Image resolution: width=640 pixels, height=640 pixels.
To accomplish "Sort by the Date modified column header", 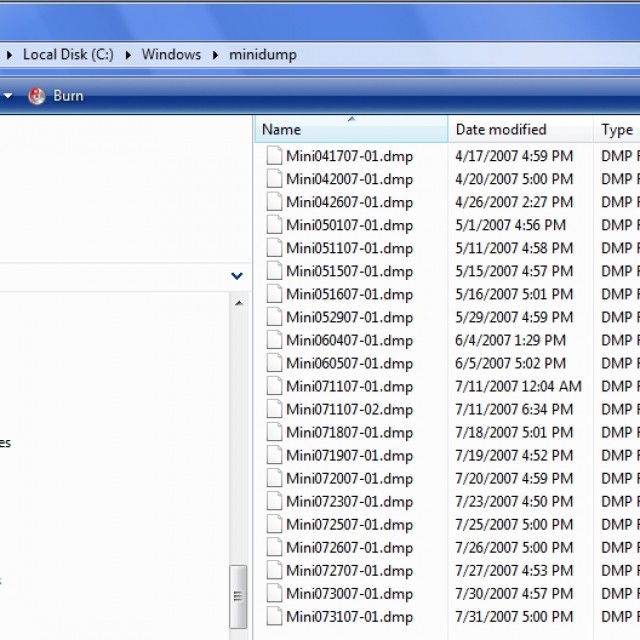I will (x=501, y=130).
